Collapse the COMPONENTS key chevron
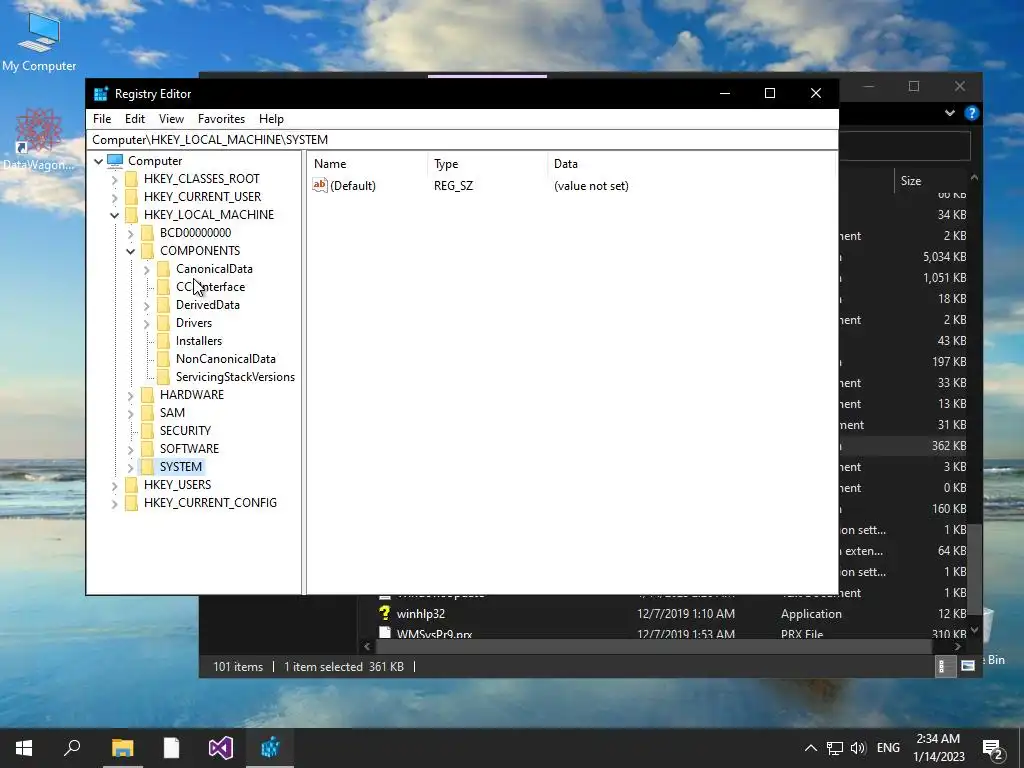Image resolution: width=1024 pixels, height=768 pixels. (x=131, y=251)
